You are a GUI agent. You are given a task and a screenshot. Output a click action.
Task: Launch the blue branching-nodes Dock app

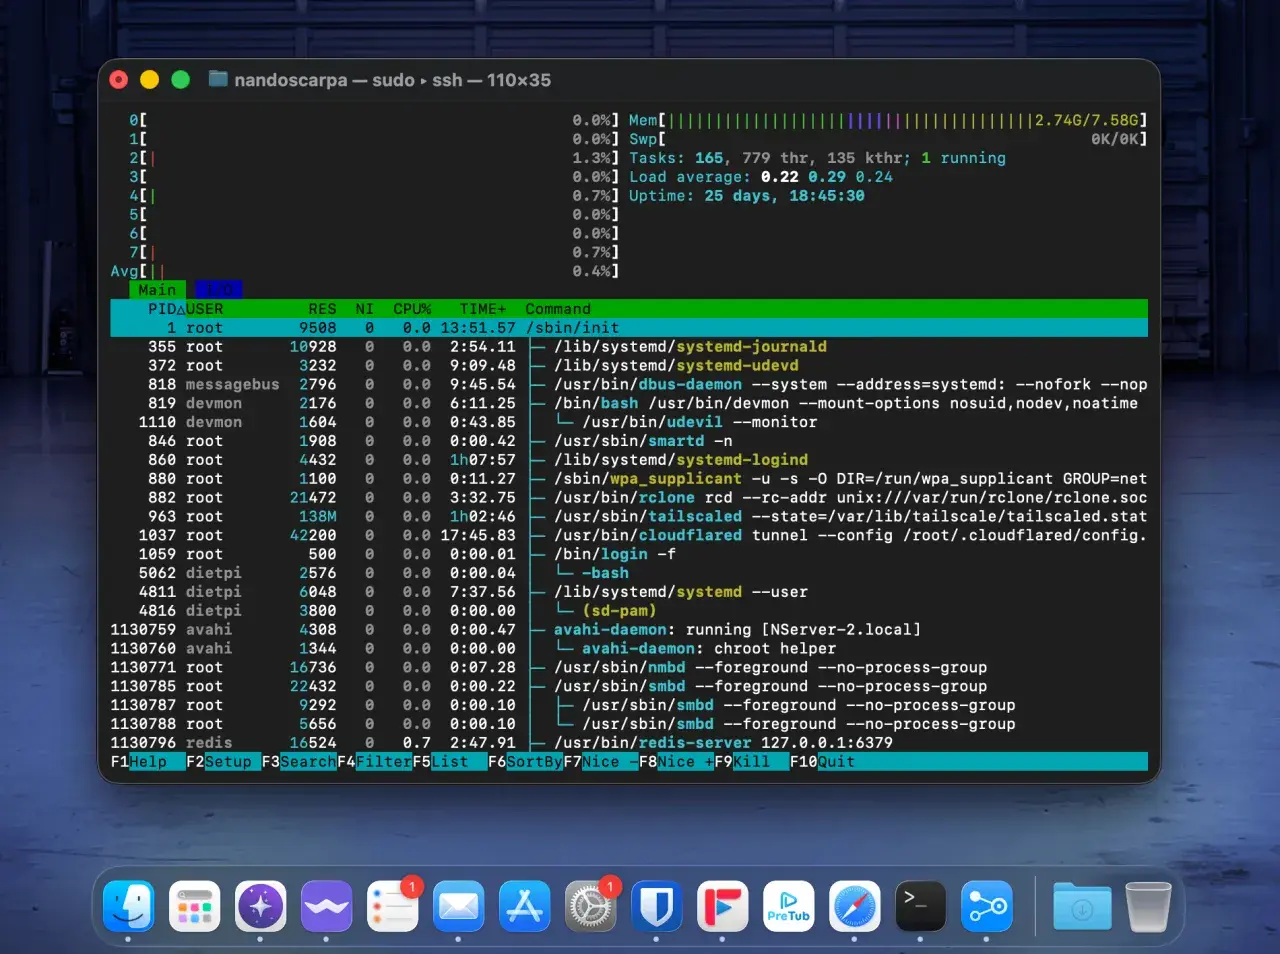(x=986, y=906)
